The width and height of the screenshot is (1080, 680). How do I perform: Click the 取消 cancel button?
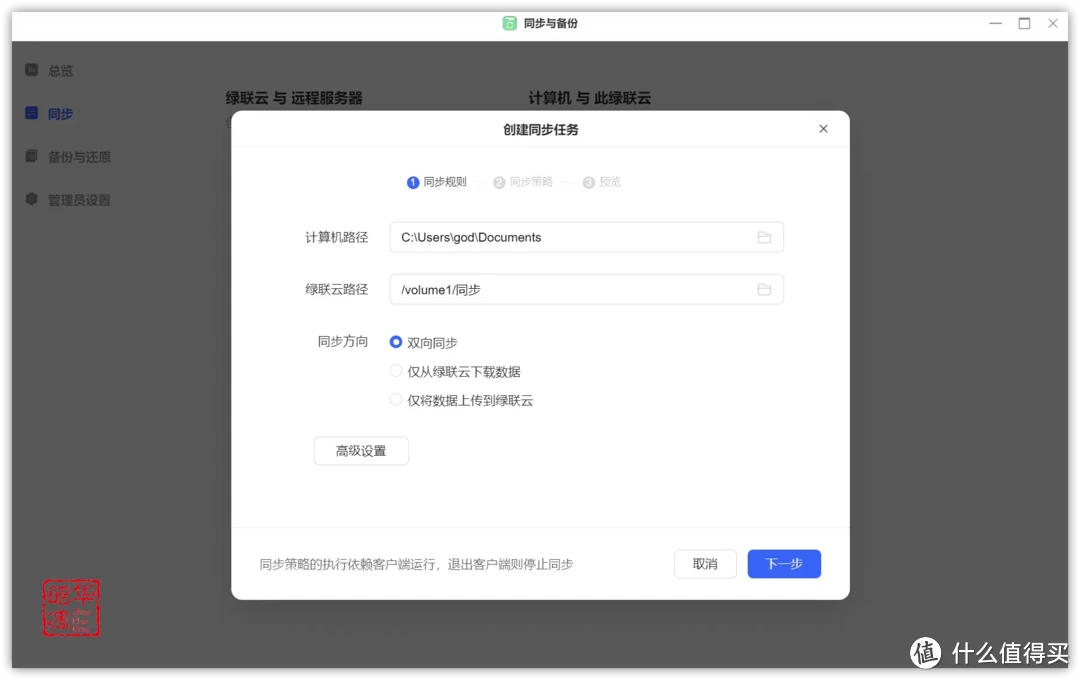point(705,564)
